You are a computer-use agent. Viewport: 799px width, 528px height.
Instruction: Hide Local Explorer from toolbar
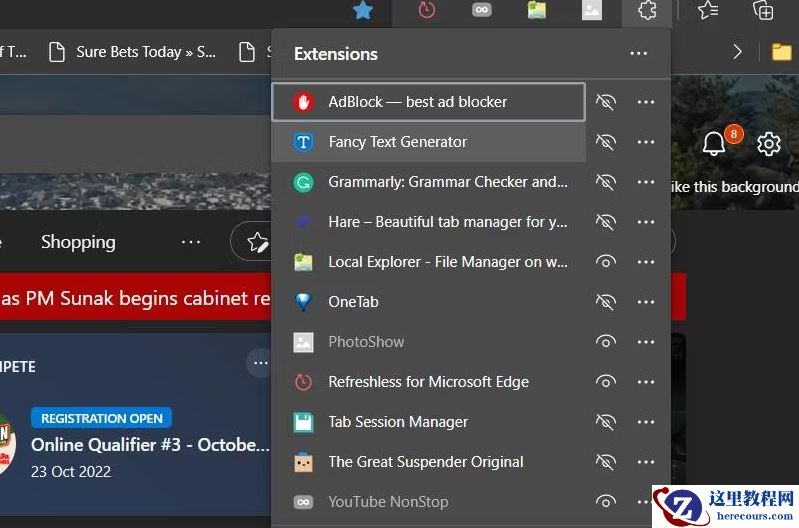point(606,262)
